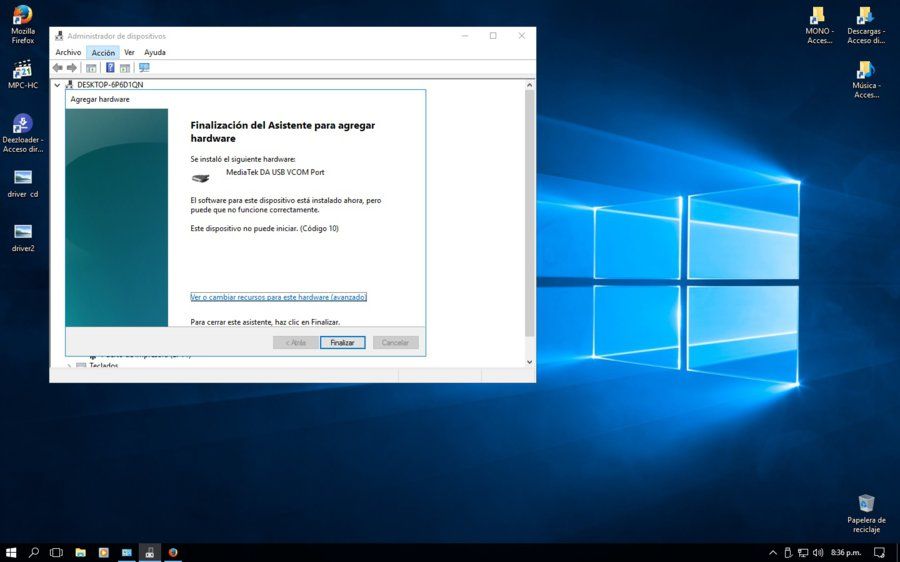Open the Ayuda menu
Viewport: 900px width, 562px height.
155,52
